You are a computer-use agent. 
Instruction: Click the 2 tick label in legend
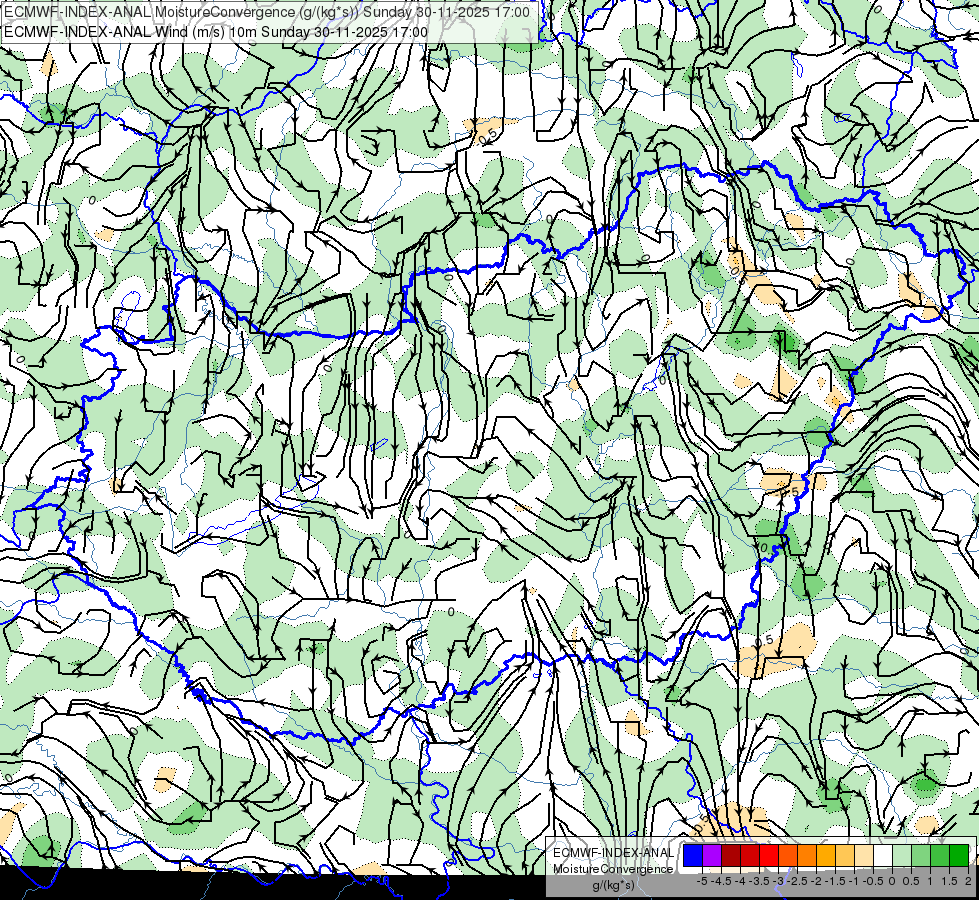pos(968,881)
